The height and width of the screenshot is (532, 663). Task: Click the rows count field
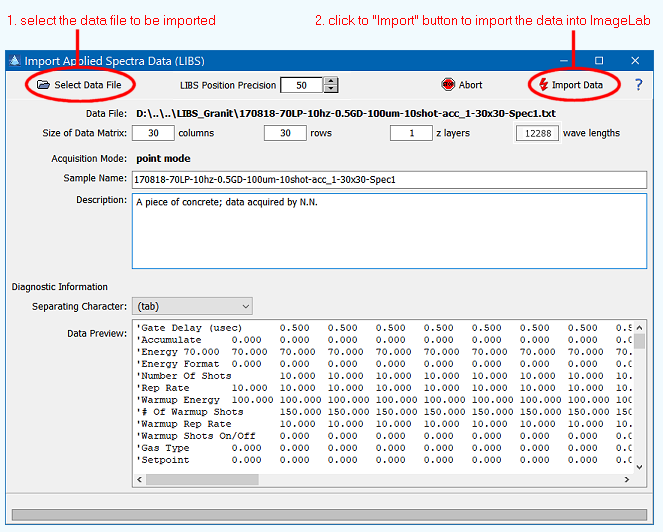point(285,133)
